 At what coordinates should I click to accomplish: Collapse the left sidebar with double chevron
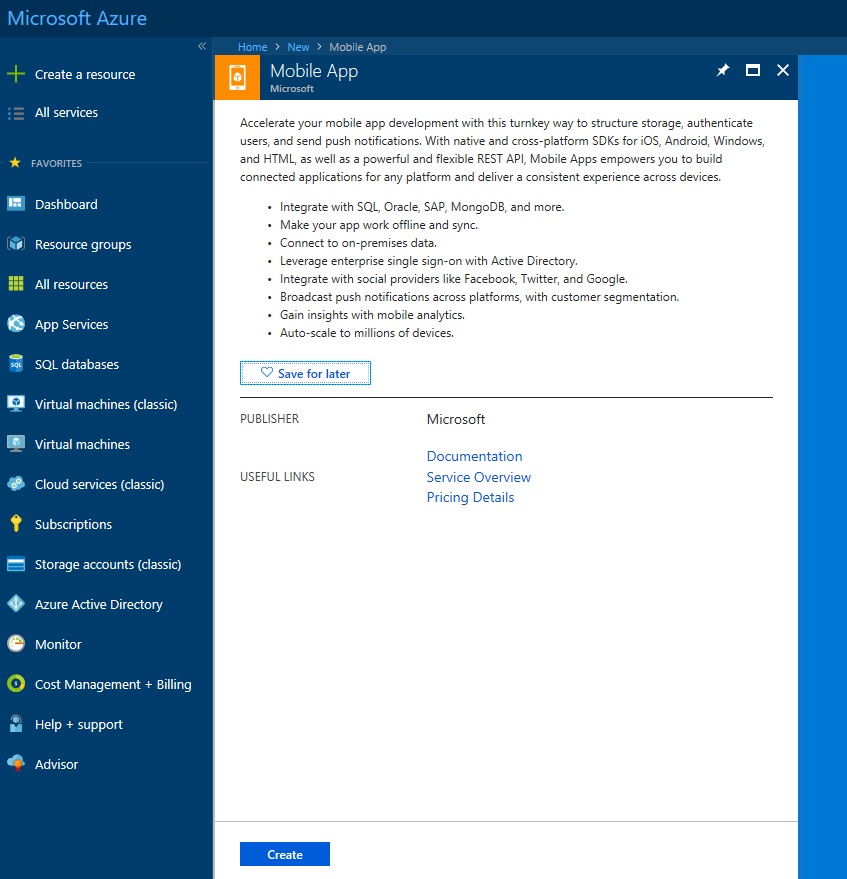tap(202, 46)
